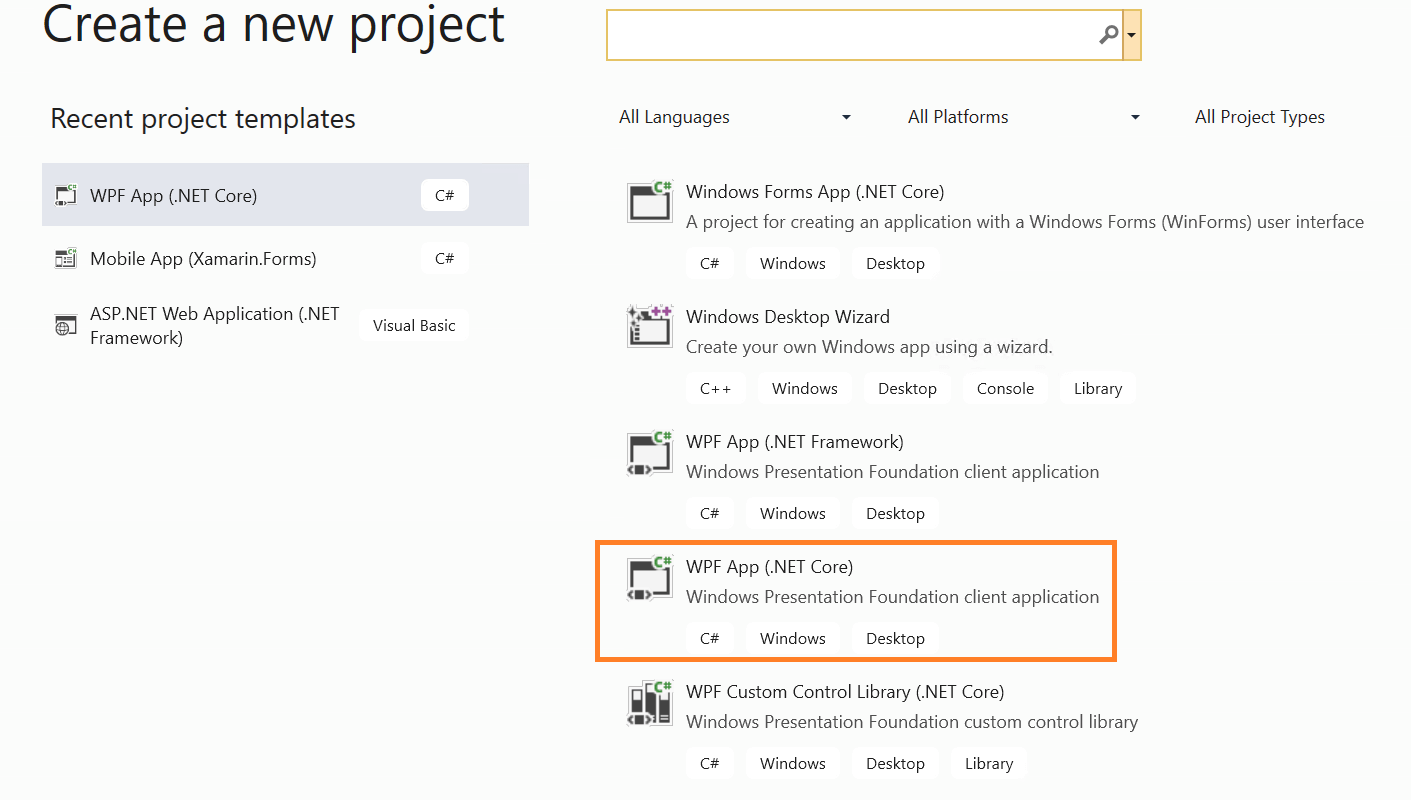The image size is (1411, 800).
Task: Click the highlighted WPF App (.NET Core) icon
Action: point(650,577)
